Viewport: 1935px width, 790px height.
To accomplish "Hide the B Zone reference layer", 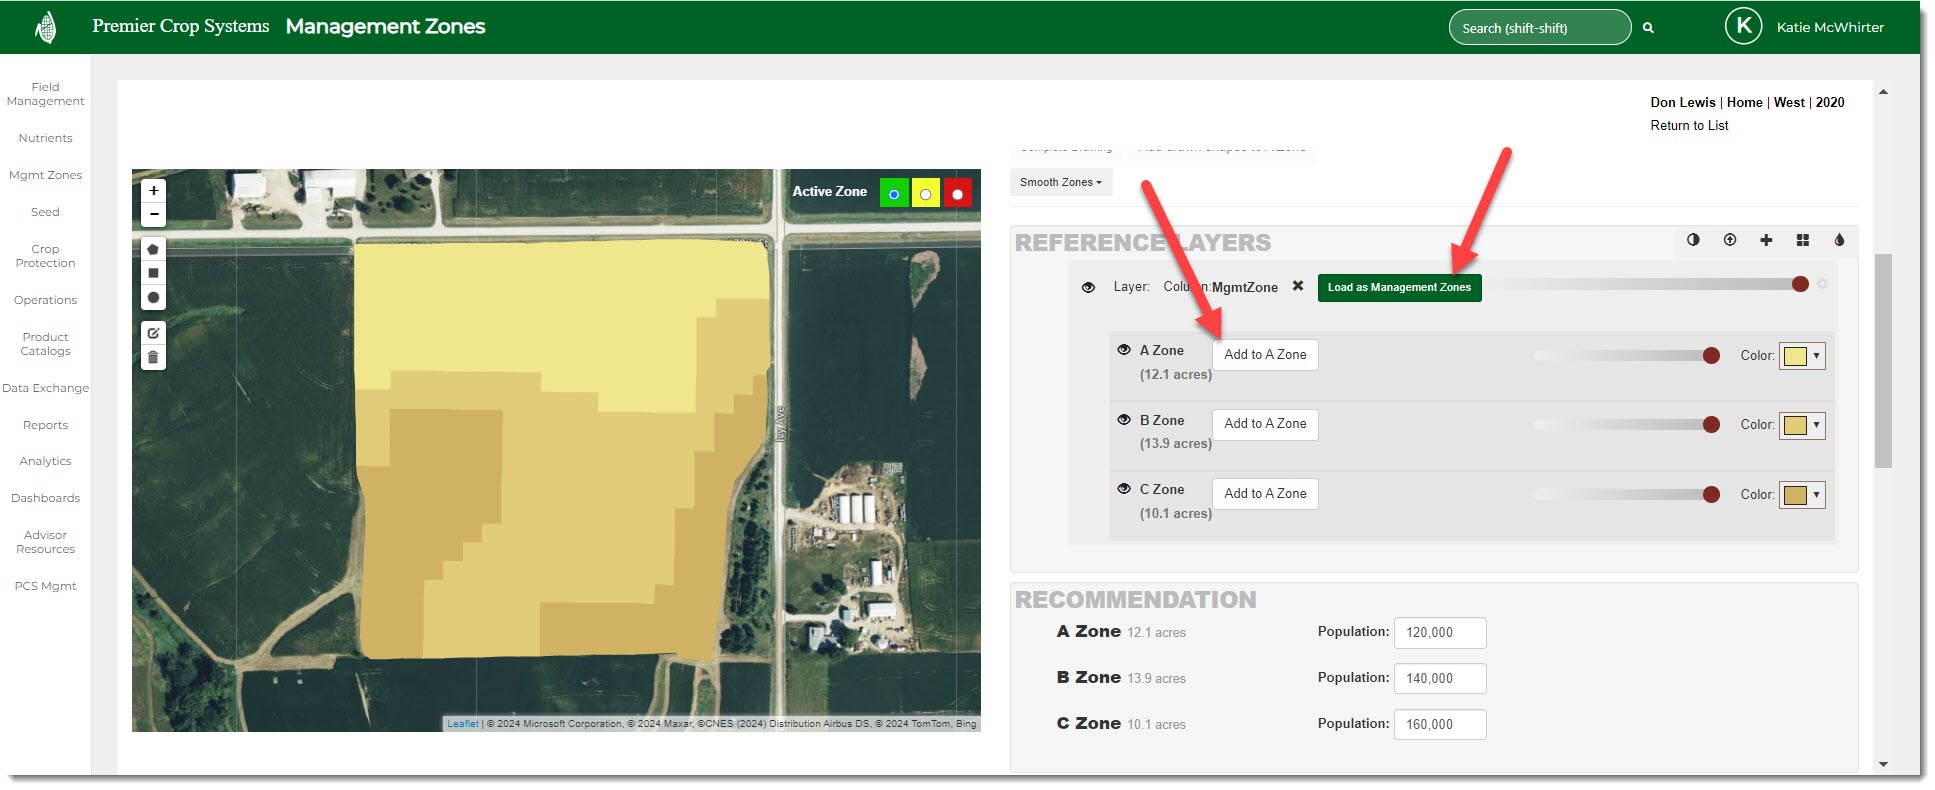I will click(x=1124, y=420).
